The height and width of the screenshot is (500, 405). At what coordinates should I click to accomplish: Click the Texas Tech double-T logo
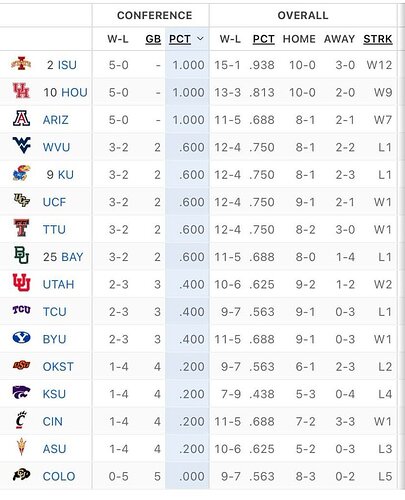(x=21, y=228)
